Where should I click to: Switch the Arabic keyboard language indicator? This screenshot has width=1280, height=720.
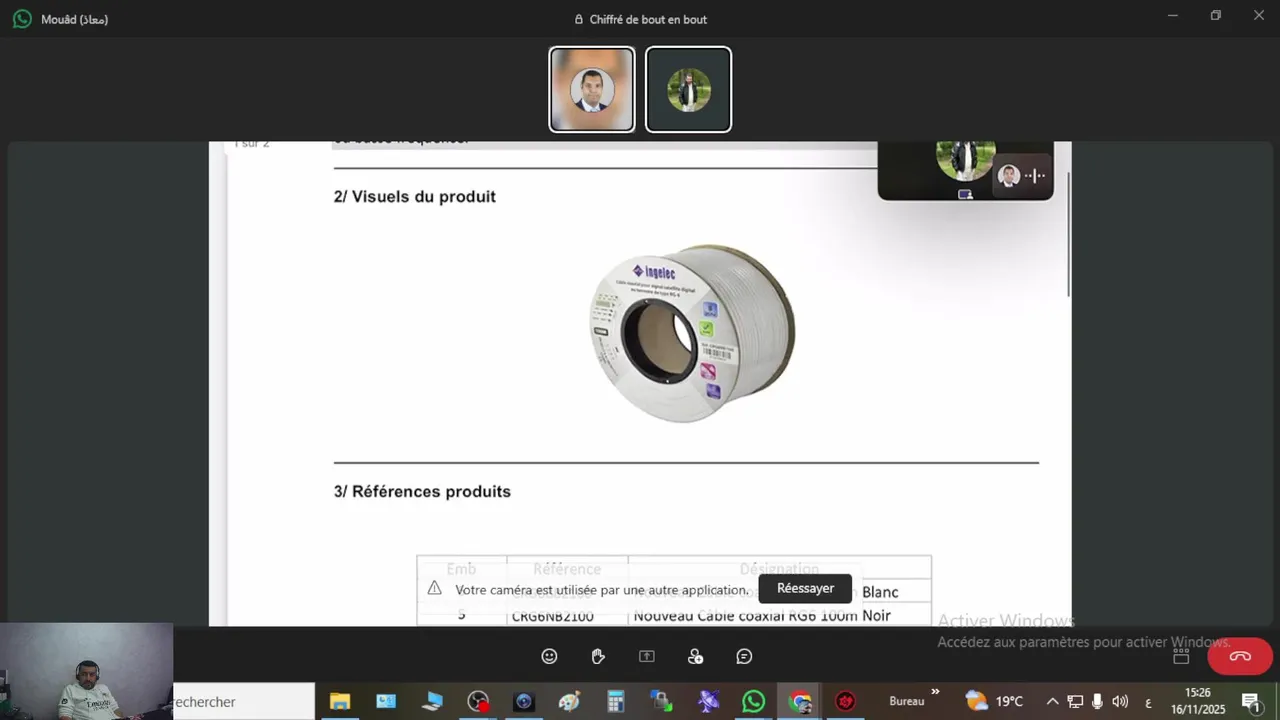[x=1148, y=702]
